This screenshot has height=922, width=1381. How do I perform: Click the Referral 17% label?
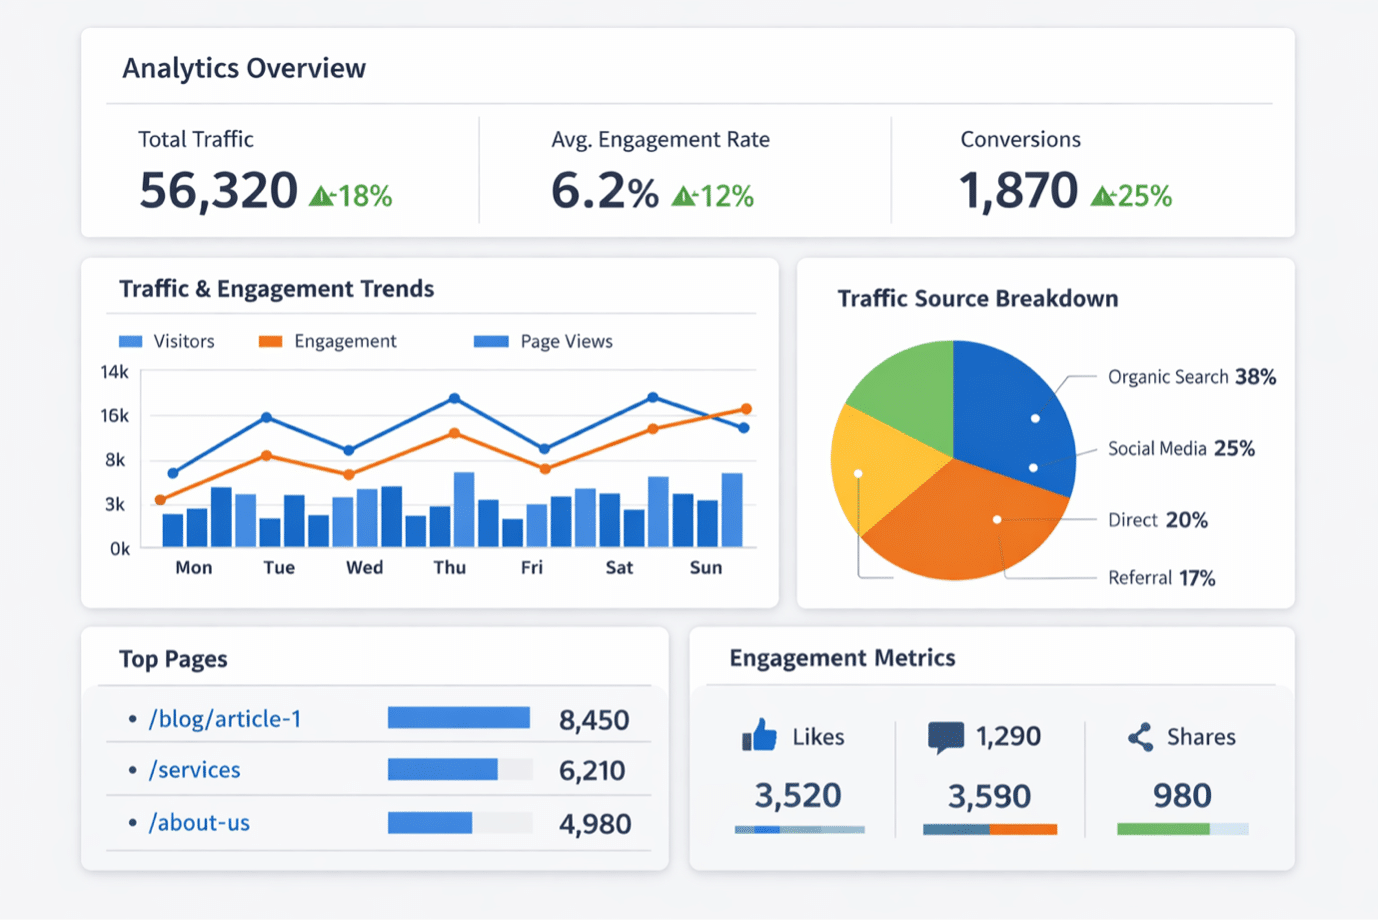click(1162, 578)
